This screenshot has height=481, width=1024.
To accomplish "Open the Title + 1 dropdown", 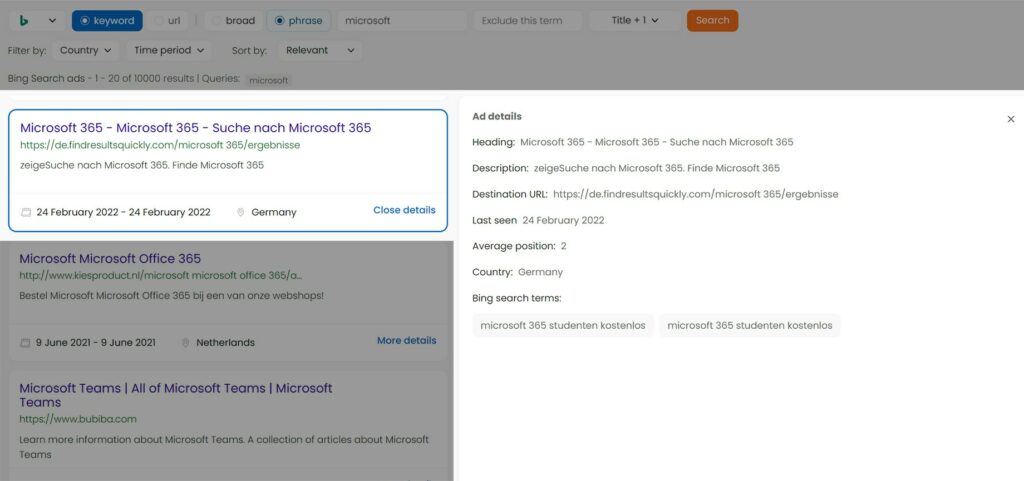I will click(635, 21).
